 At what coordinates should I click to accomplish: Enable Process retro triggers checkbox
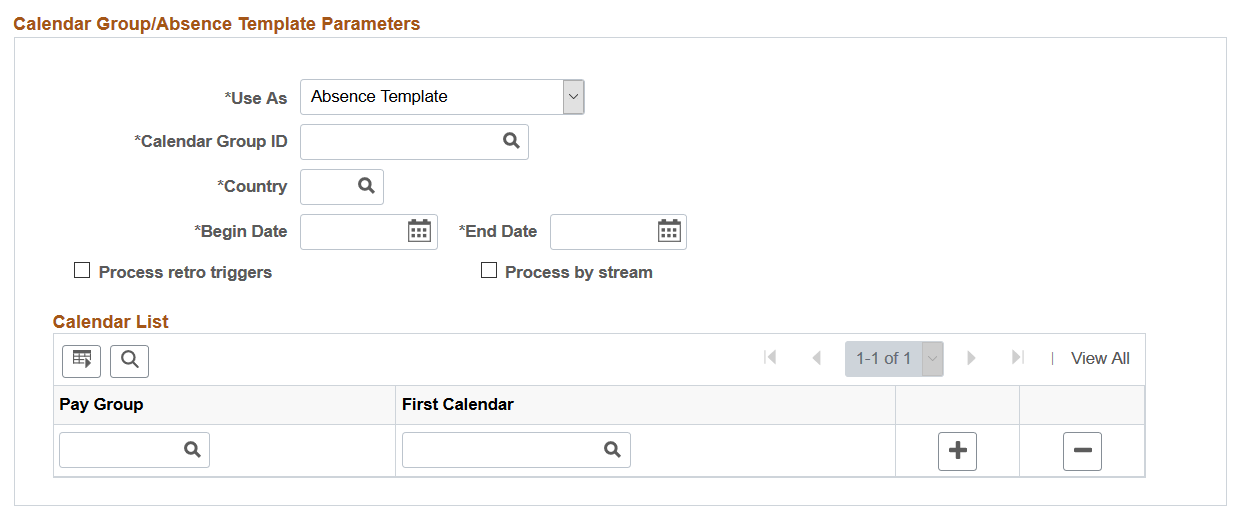[82, 271]
